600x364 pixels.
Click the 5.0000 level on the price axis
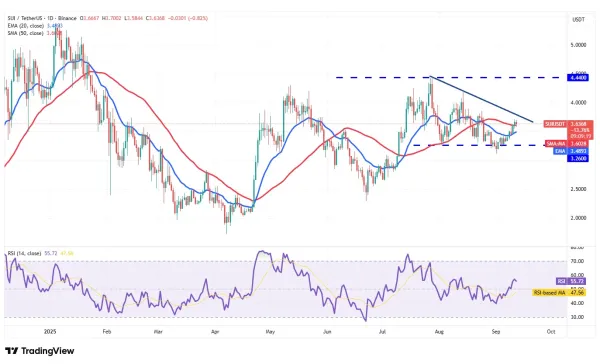tap(578, 45)
